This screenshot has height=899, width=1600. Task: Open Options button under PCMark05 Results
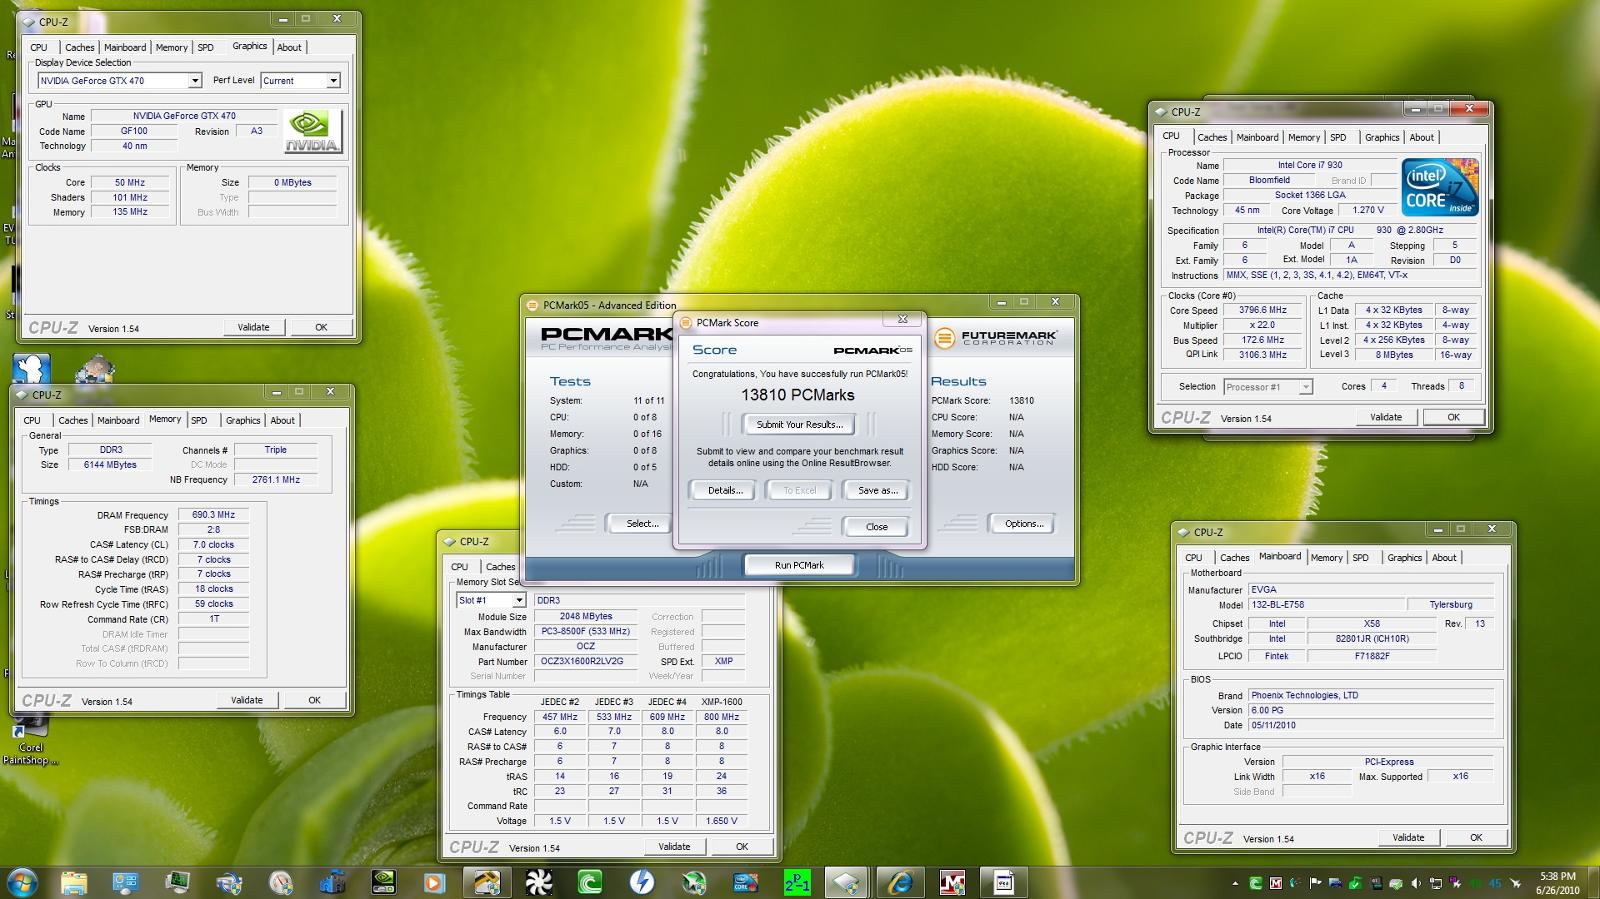click(1024, 523)
